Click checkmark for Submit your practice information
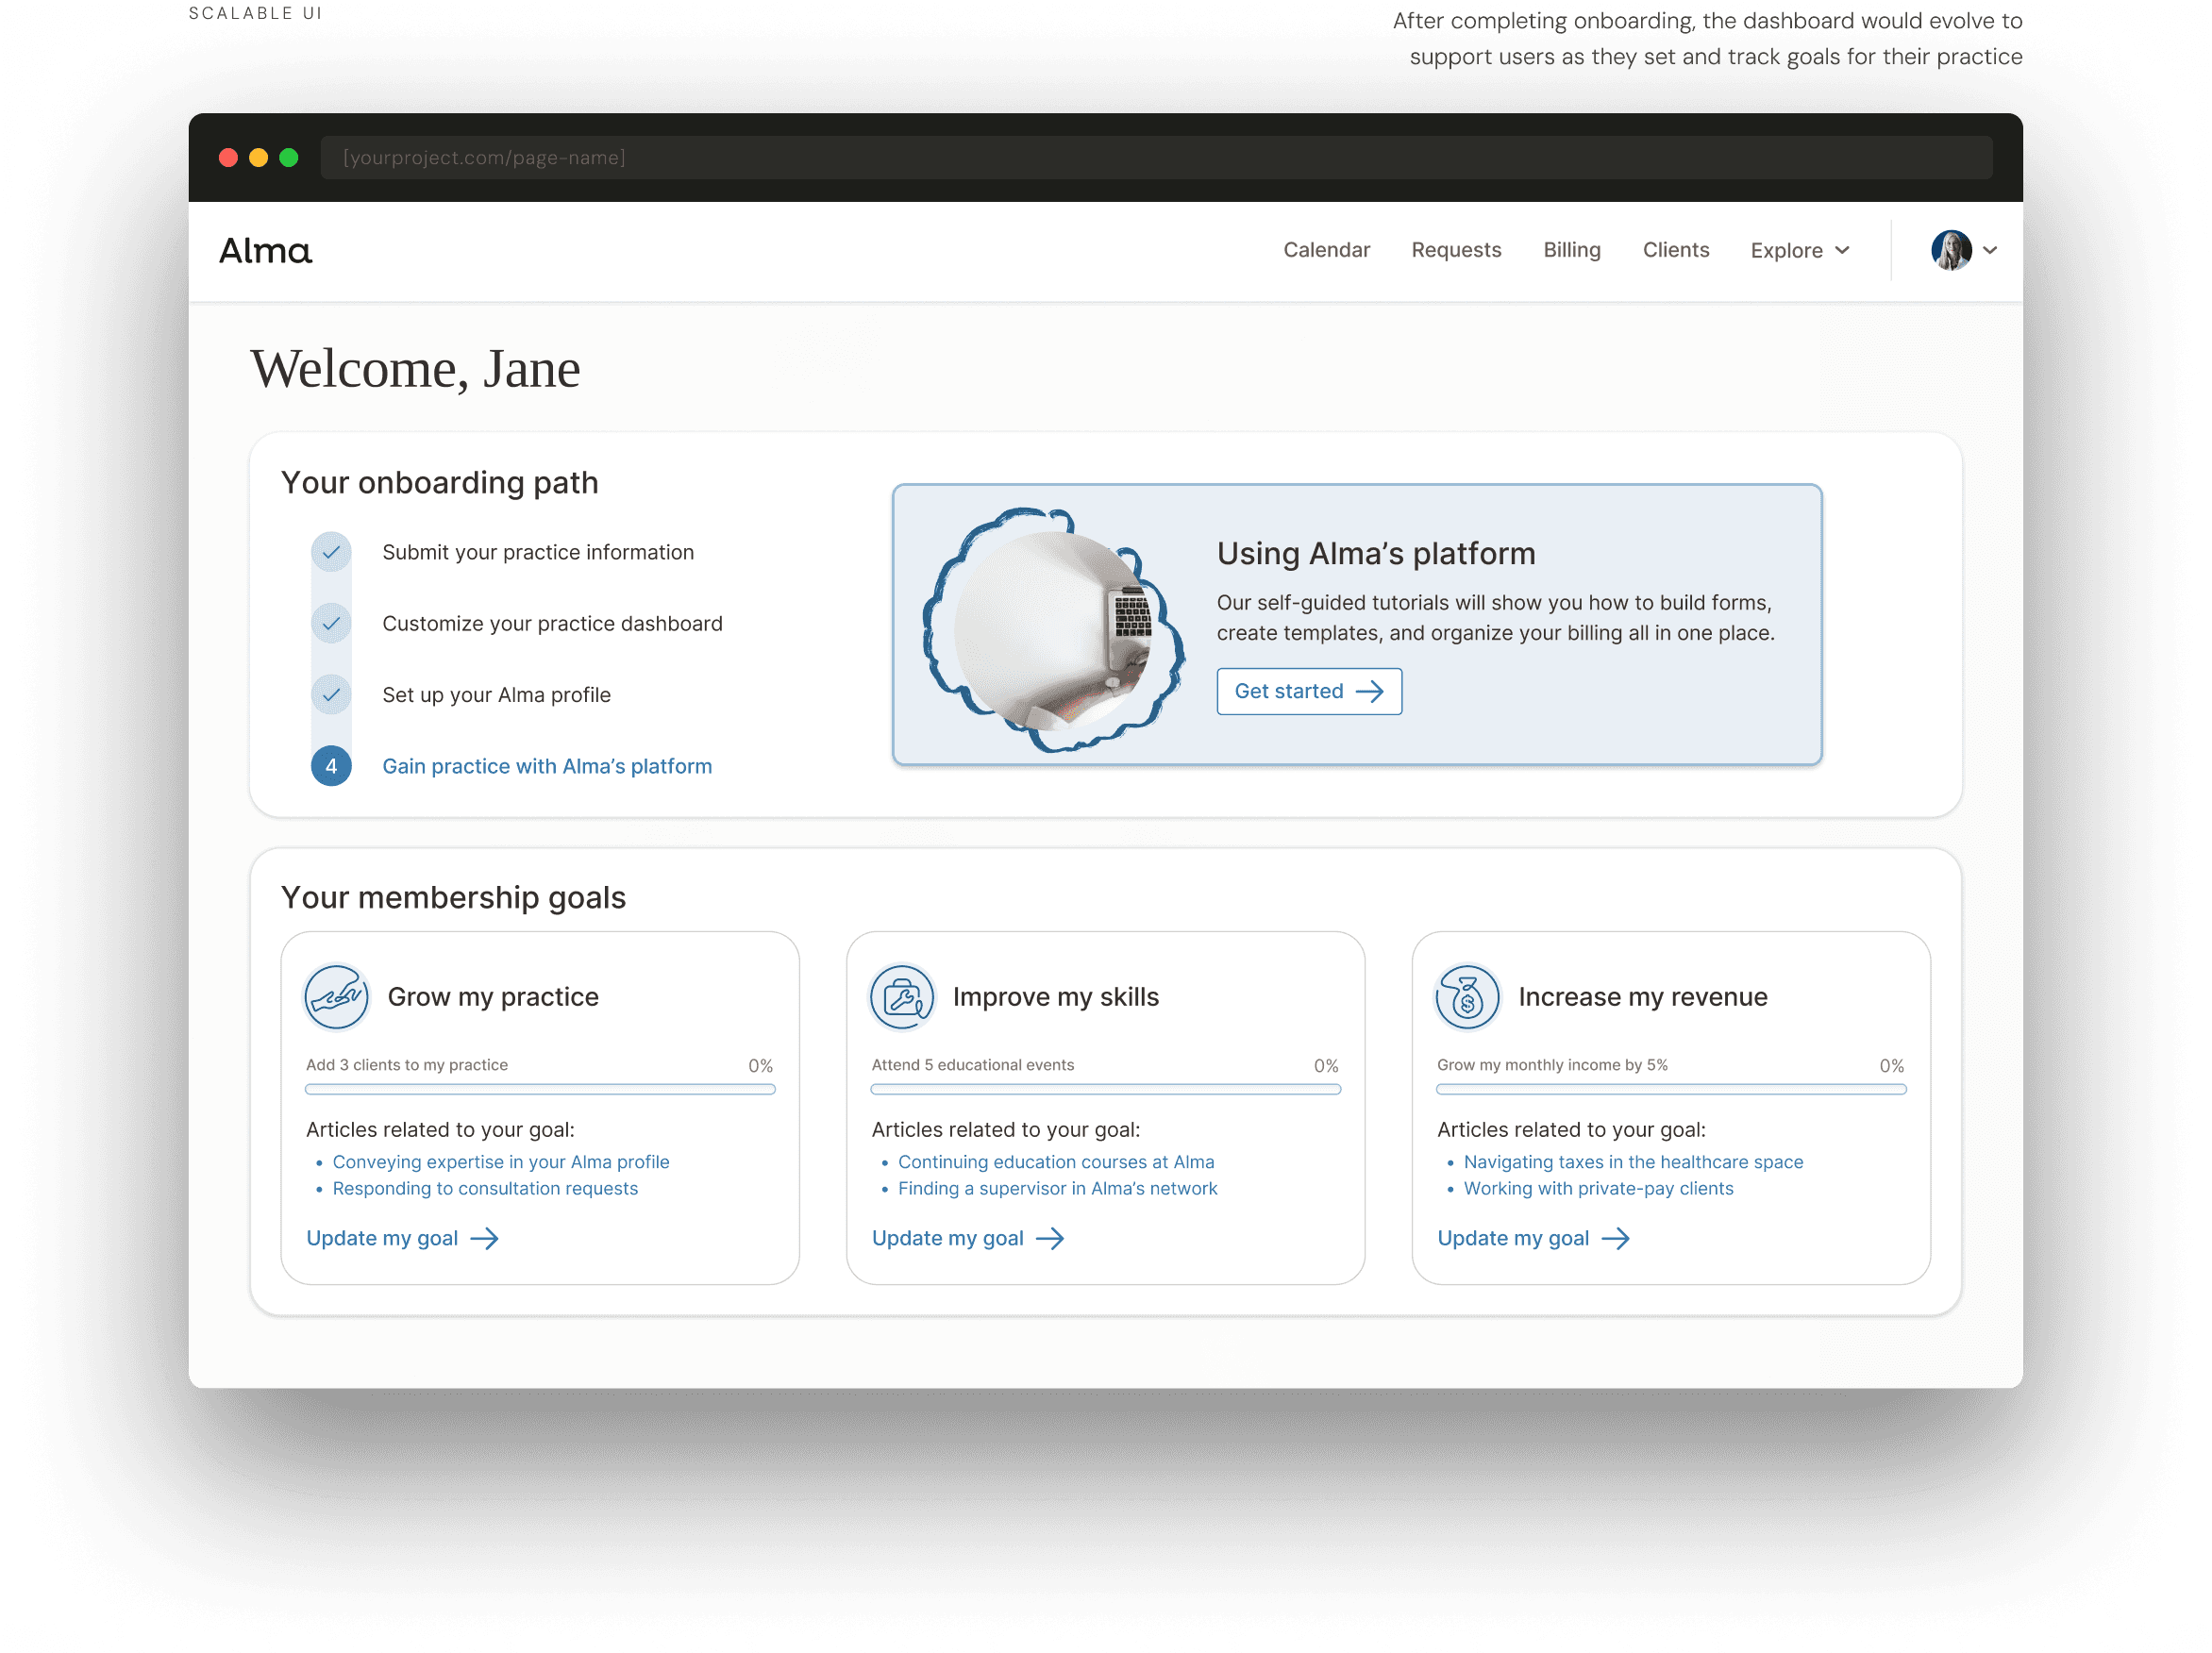Screen dimensions: 2212x1653 (x=331, y=552)
